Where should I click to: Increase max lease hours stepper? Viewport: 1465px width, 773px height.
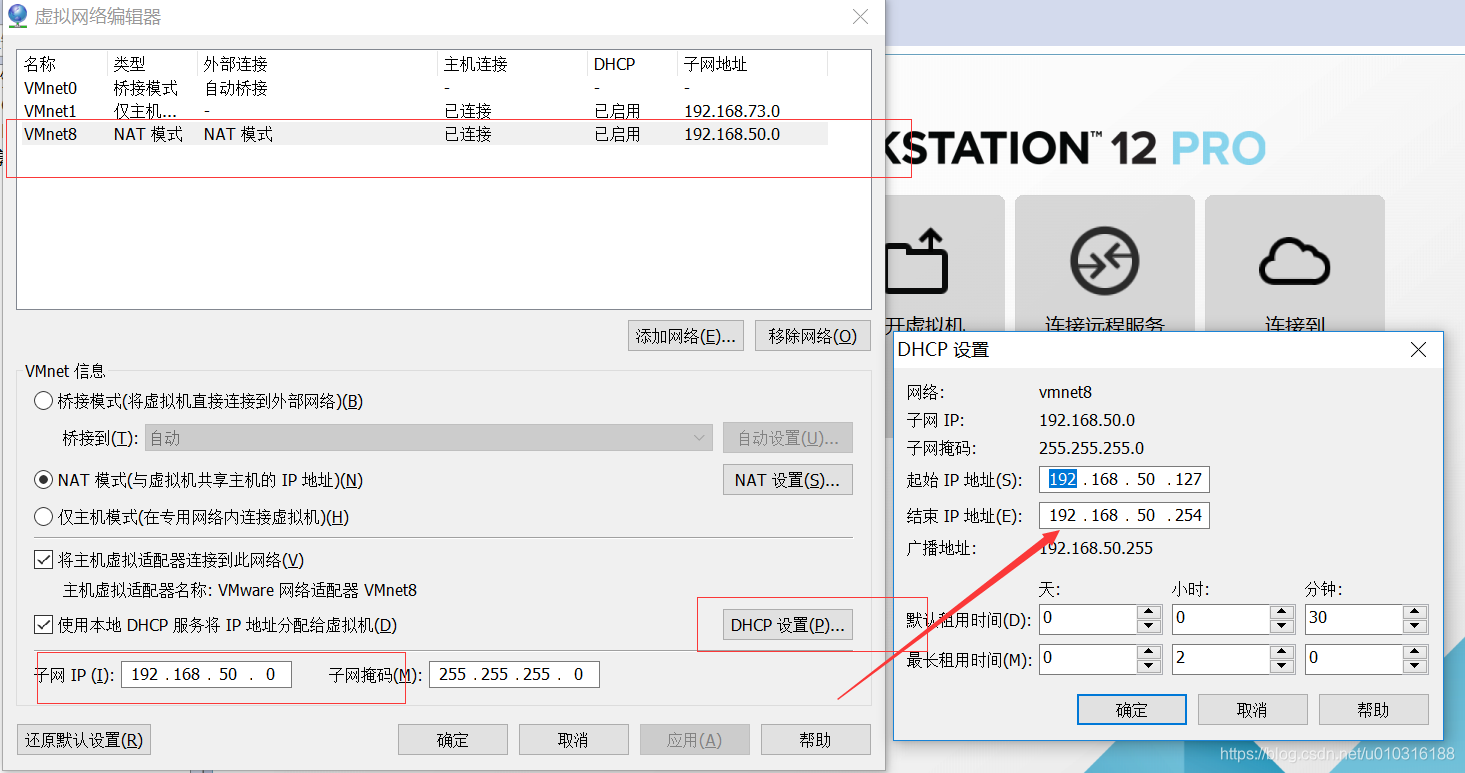(x=1282, y=652)
